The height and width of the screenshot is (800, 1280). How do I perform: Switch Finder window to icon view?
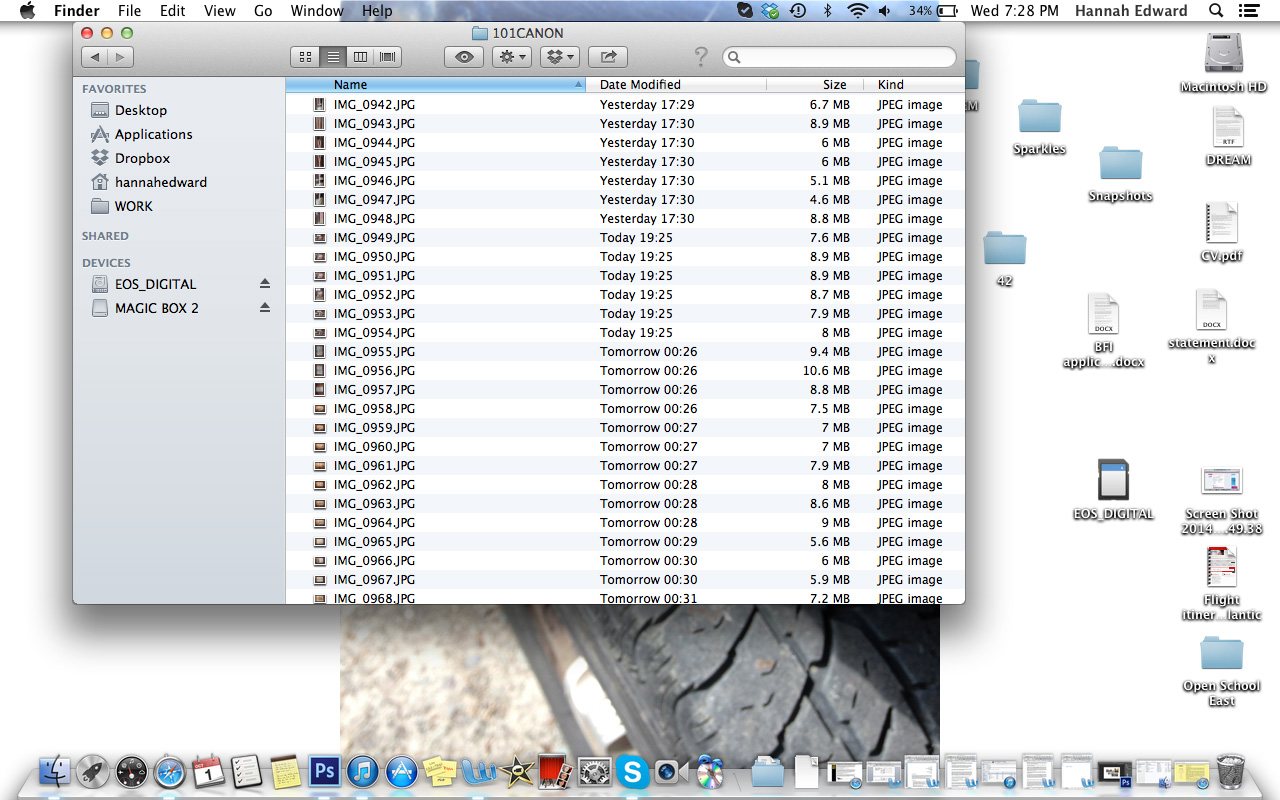(306, 57)
